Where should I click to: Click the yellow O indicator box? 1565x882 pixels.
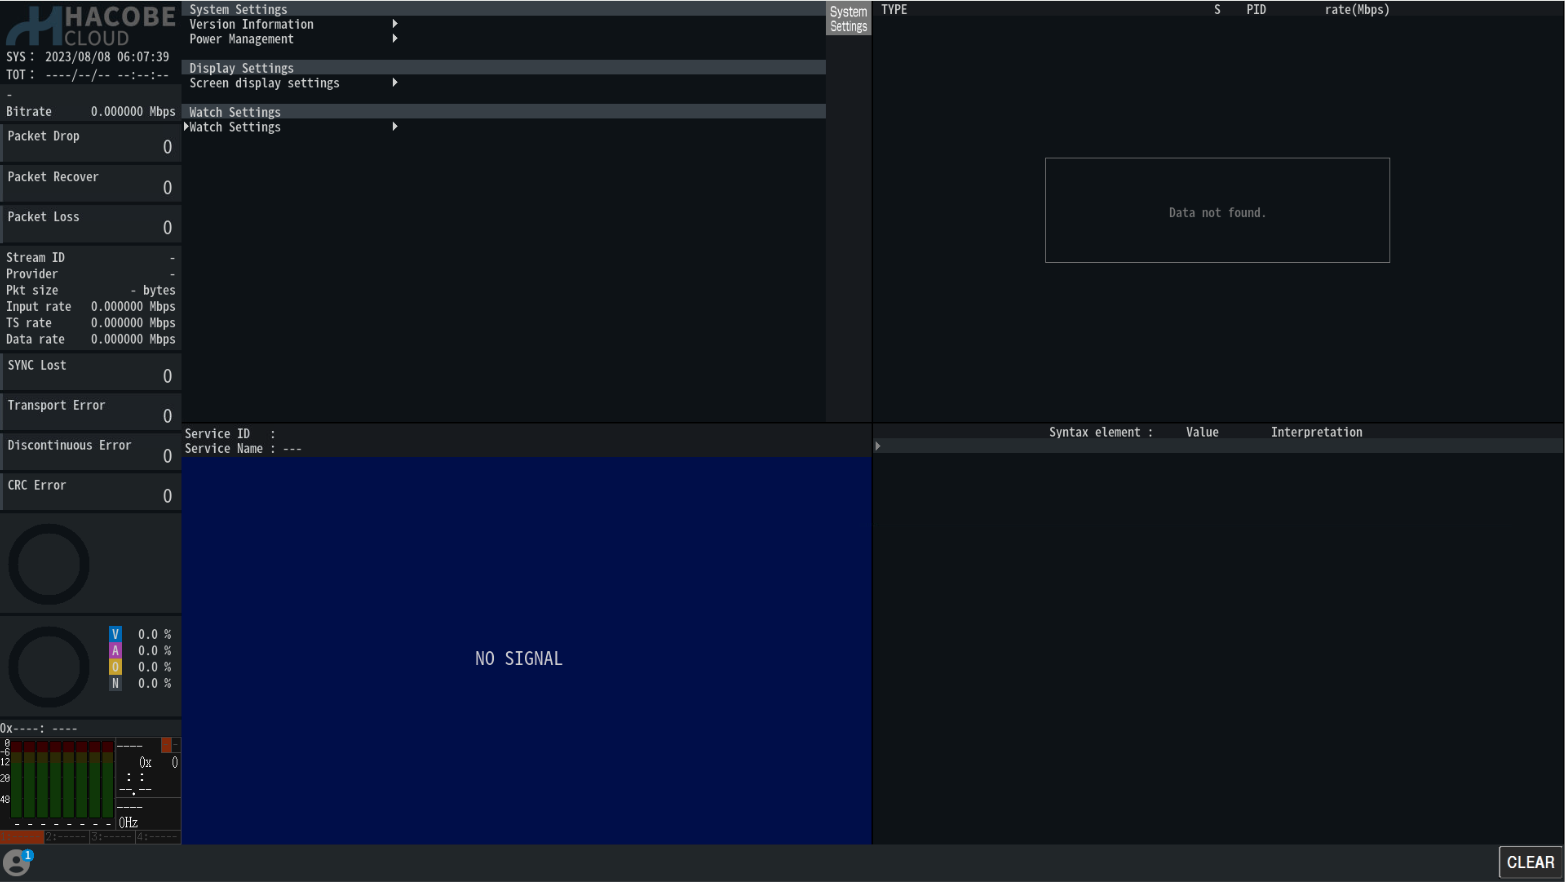pos(115,667)
